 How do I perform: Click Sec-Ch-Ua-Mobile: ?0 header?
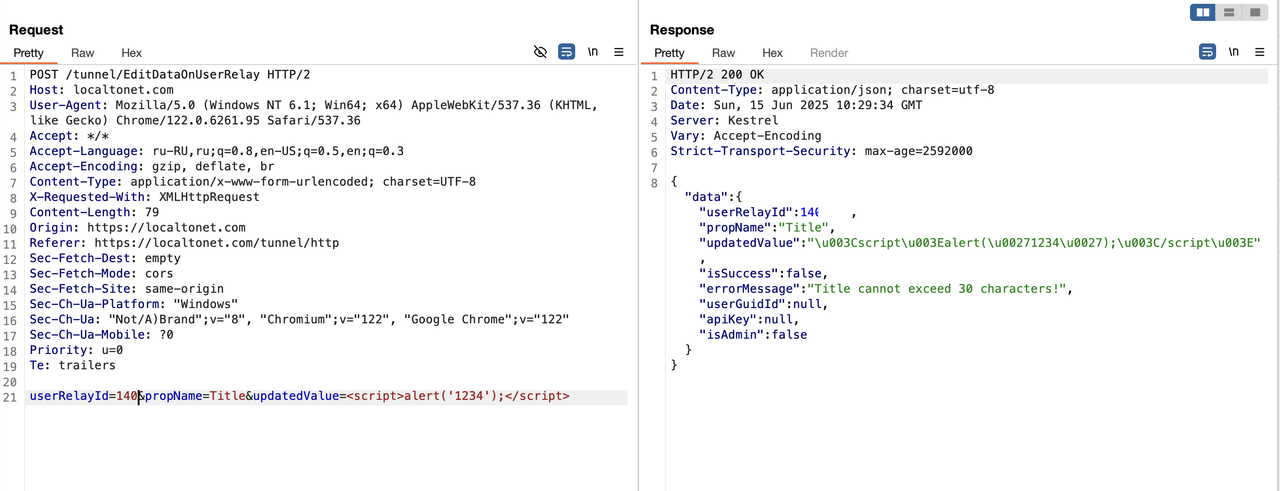click(101, 334)
